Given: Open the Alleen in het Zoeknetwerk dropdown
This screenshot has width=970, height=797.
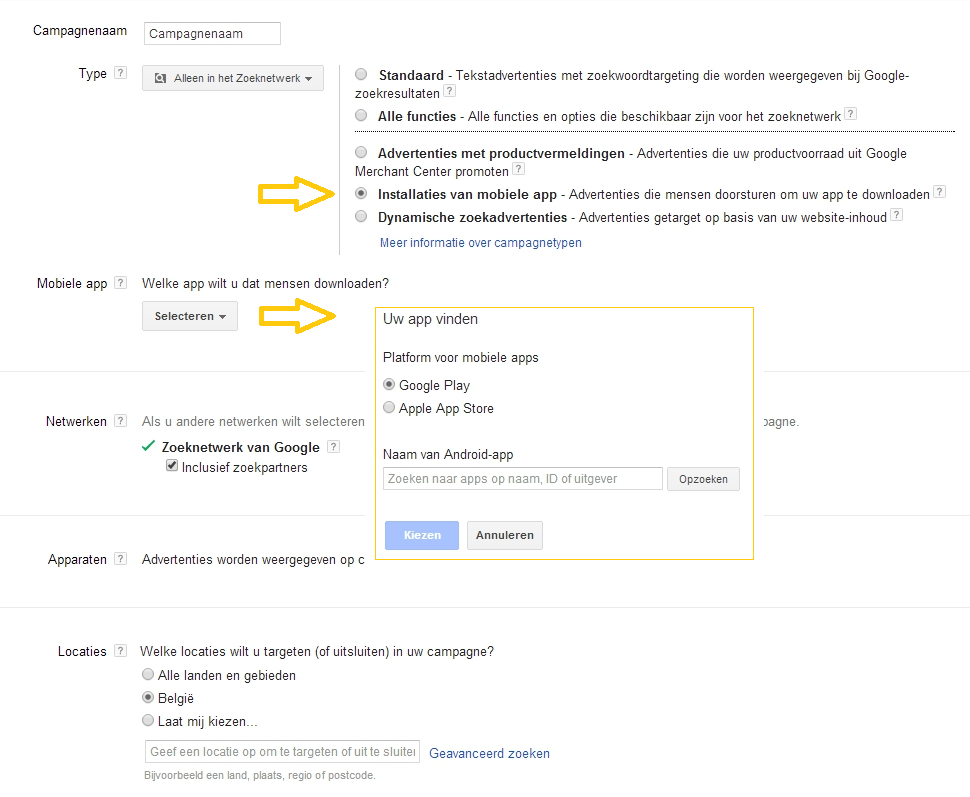Looking at the screenshot, I should pyautogui.click(x=233, y=78).
